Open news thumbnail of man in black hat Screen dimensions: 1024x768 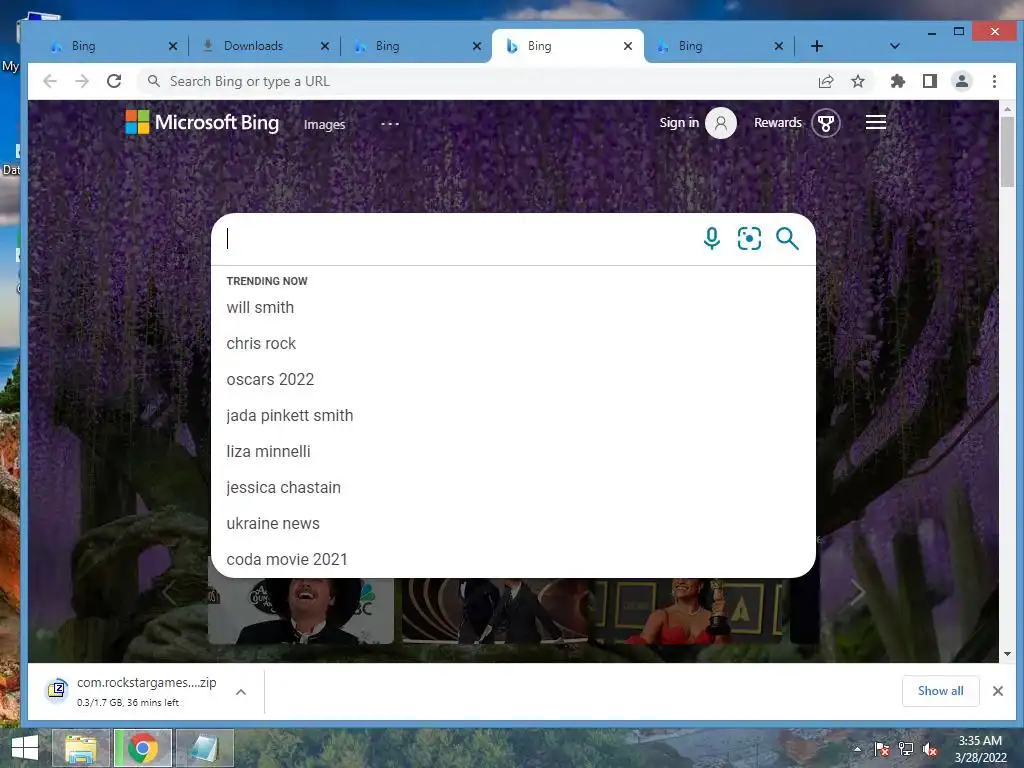coord(301,611)
